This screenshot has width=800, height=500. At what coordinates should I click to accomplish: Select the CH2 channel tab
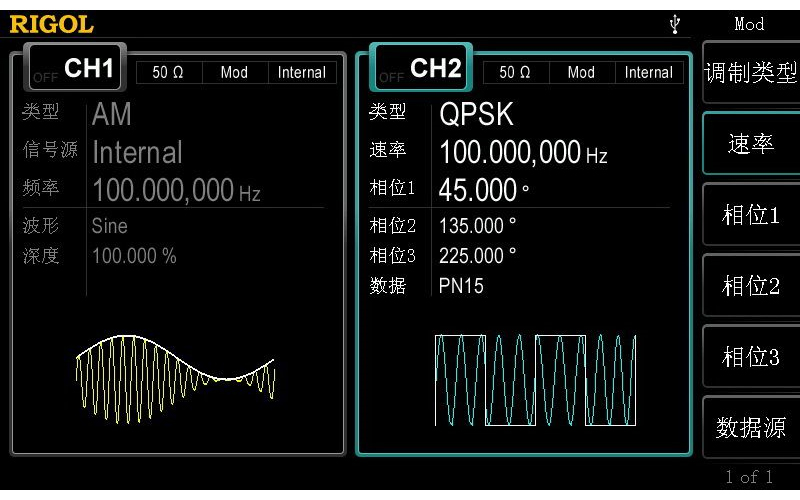[421, 68]
